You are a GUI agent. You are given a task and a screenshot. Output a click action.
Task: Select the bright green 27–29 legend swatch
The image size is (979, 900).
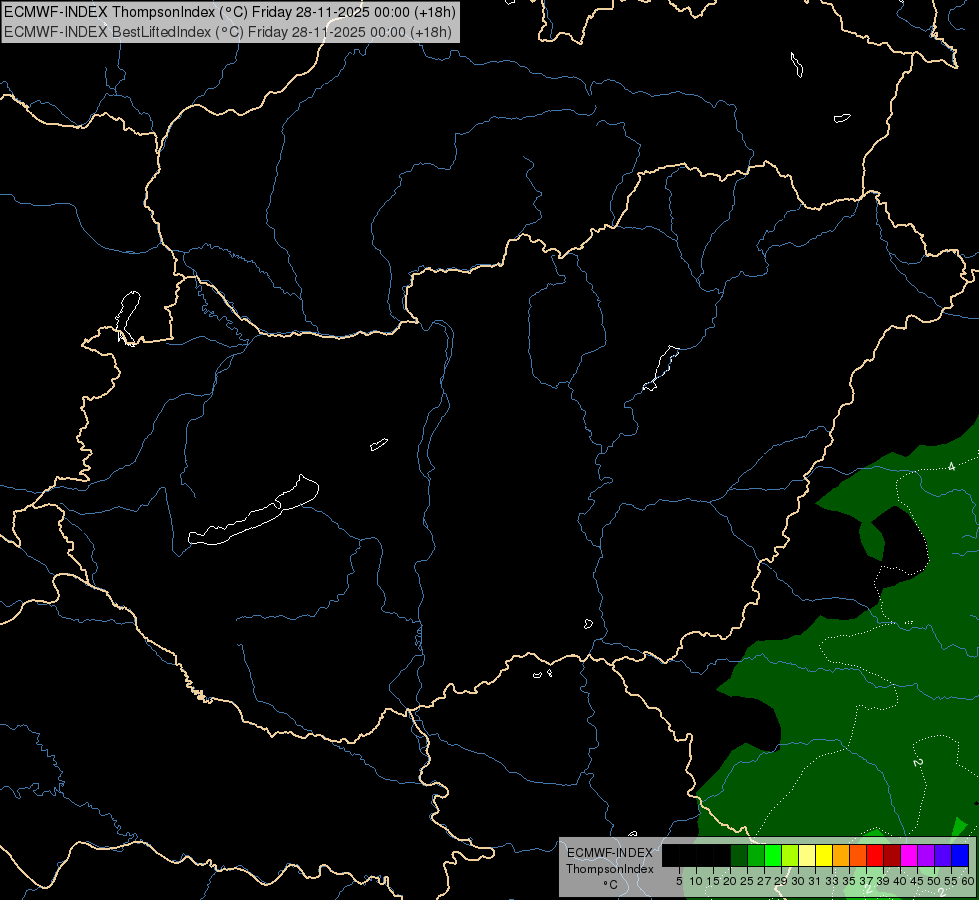(773, 856)
